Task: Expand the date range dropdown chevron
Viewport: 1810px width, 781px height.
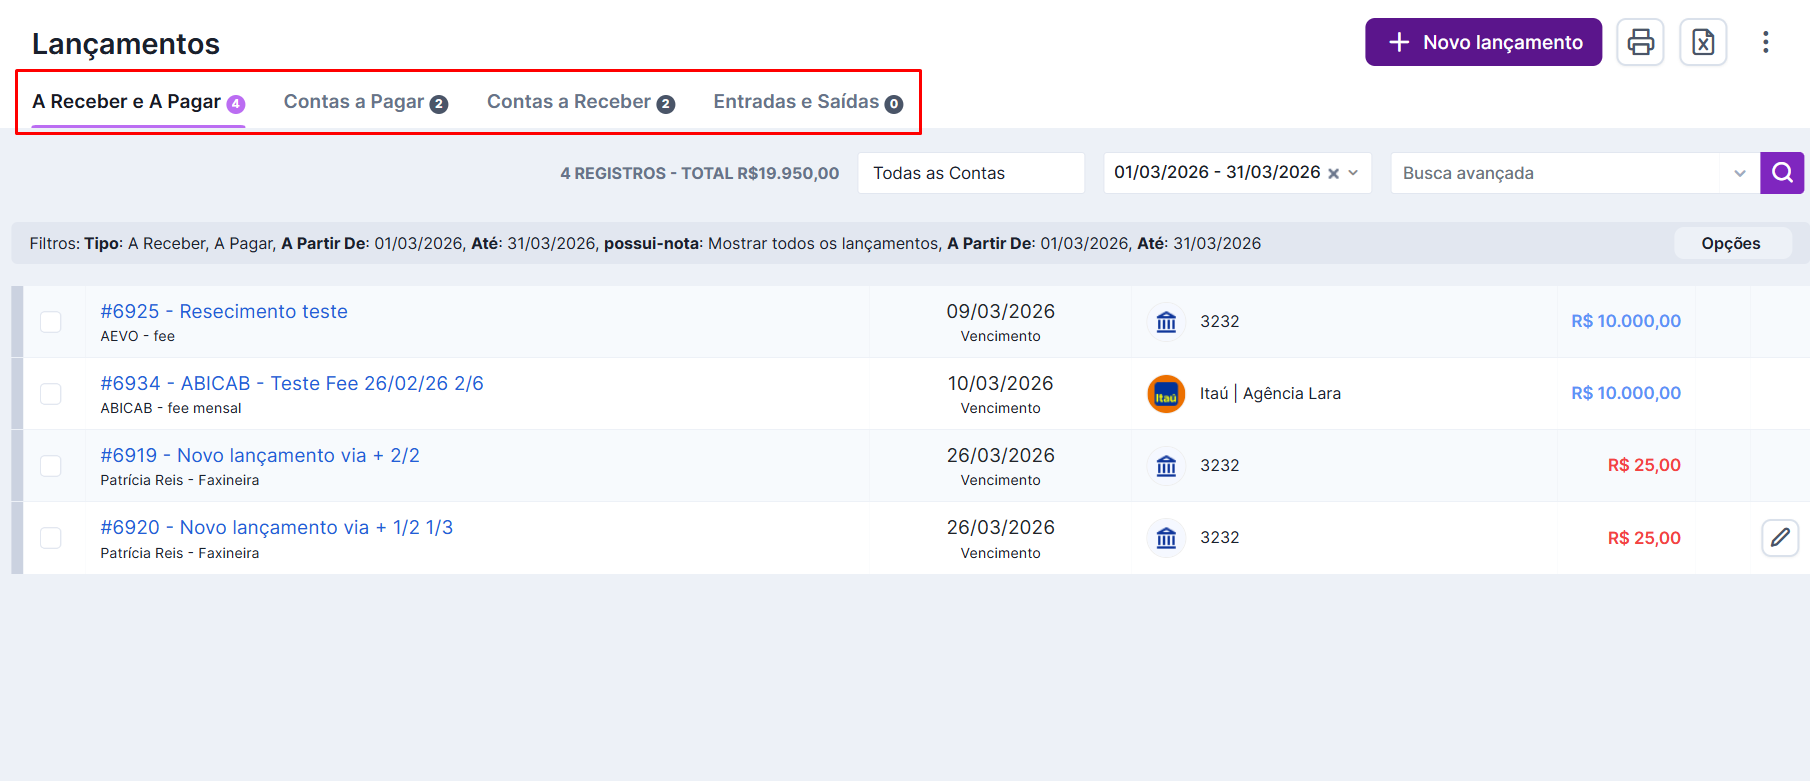Action: 1354,173
